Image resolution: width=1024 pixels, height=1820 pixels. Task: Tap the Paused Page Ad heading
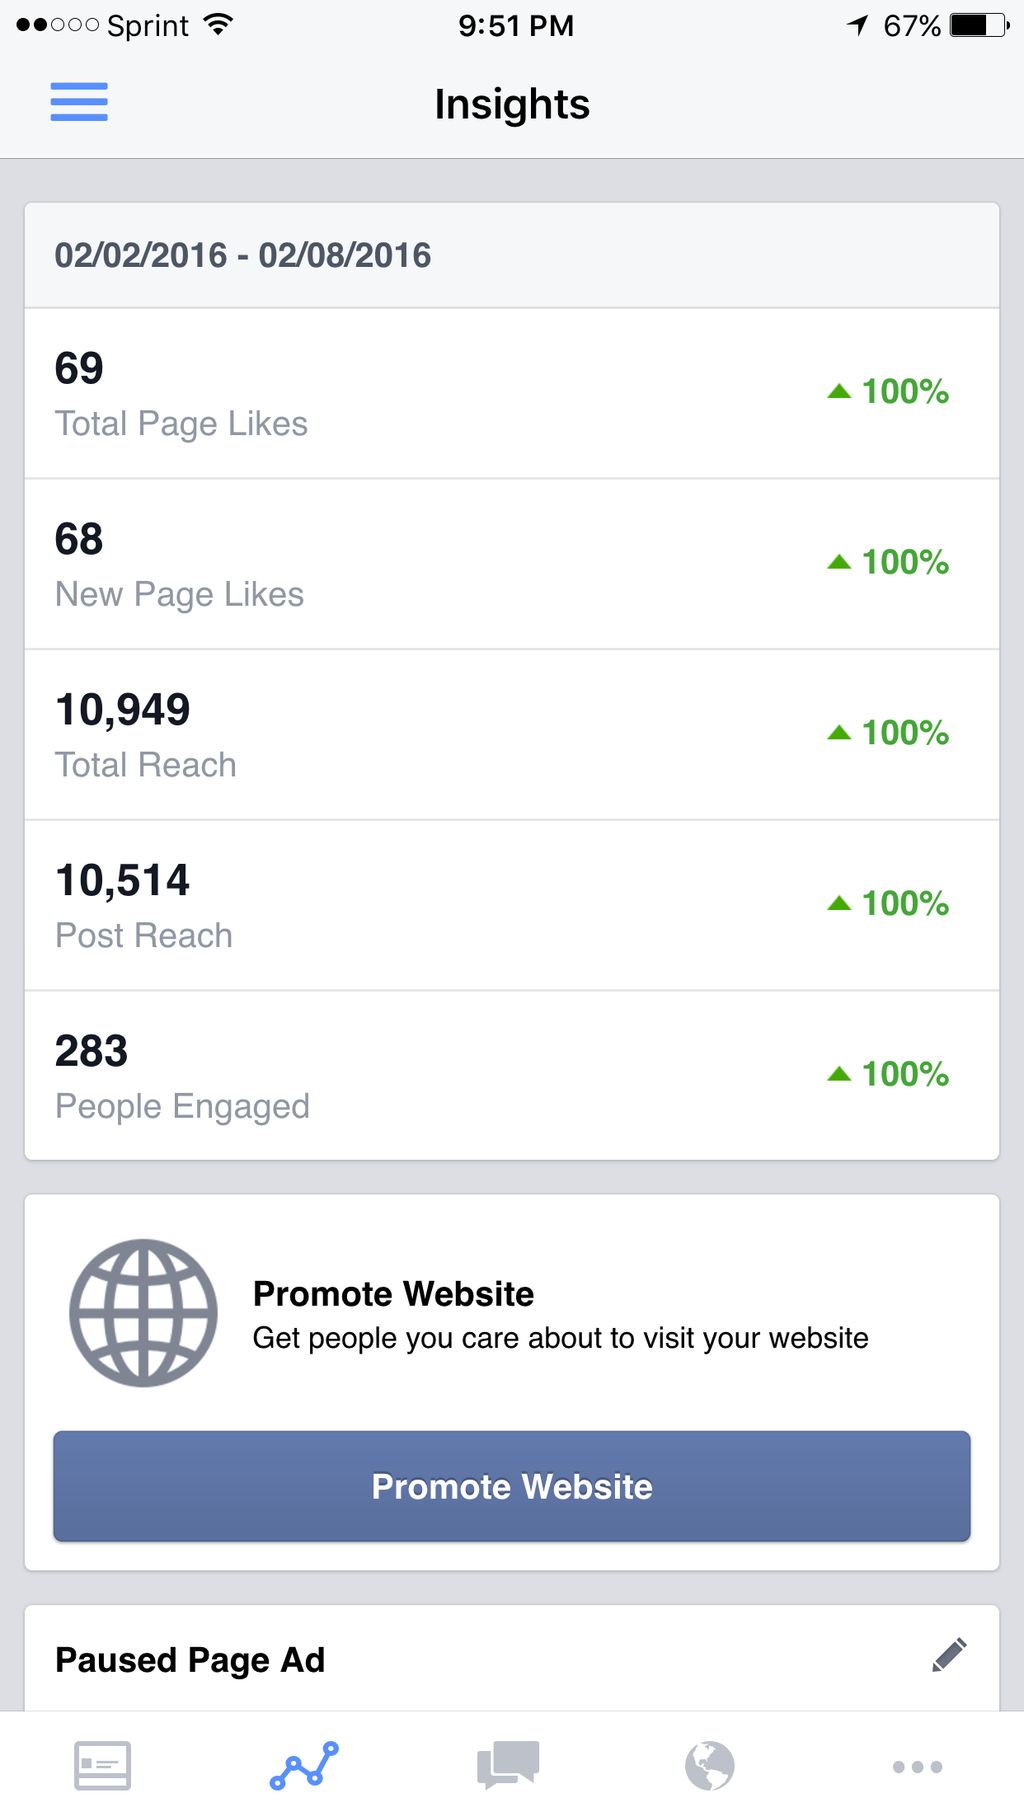pyautogui.click(x=190, y=1660)
